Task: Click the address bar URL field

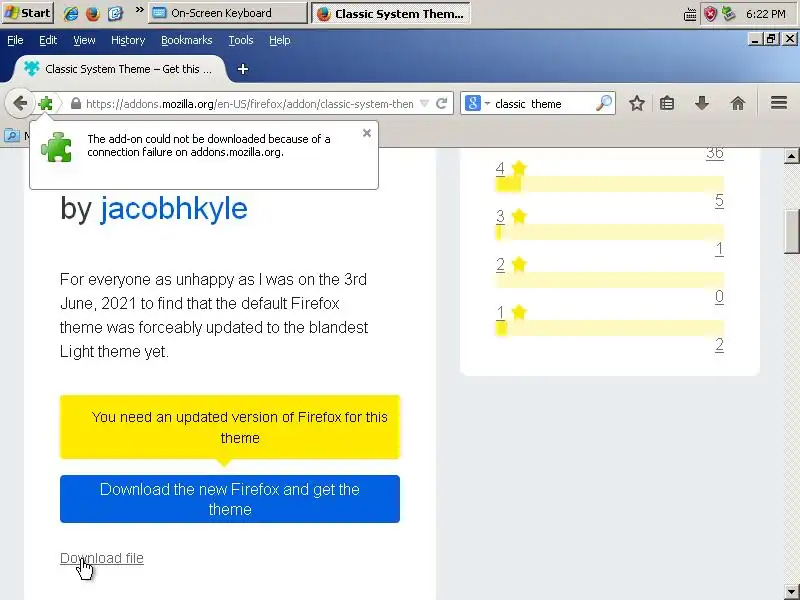Action: [x=249, y=104]
